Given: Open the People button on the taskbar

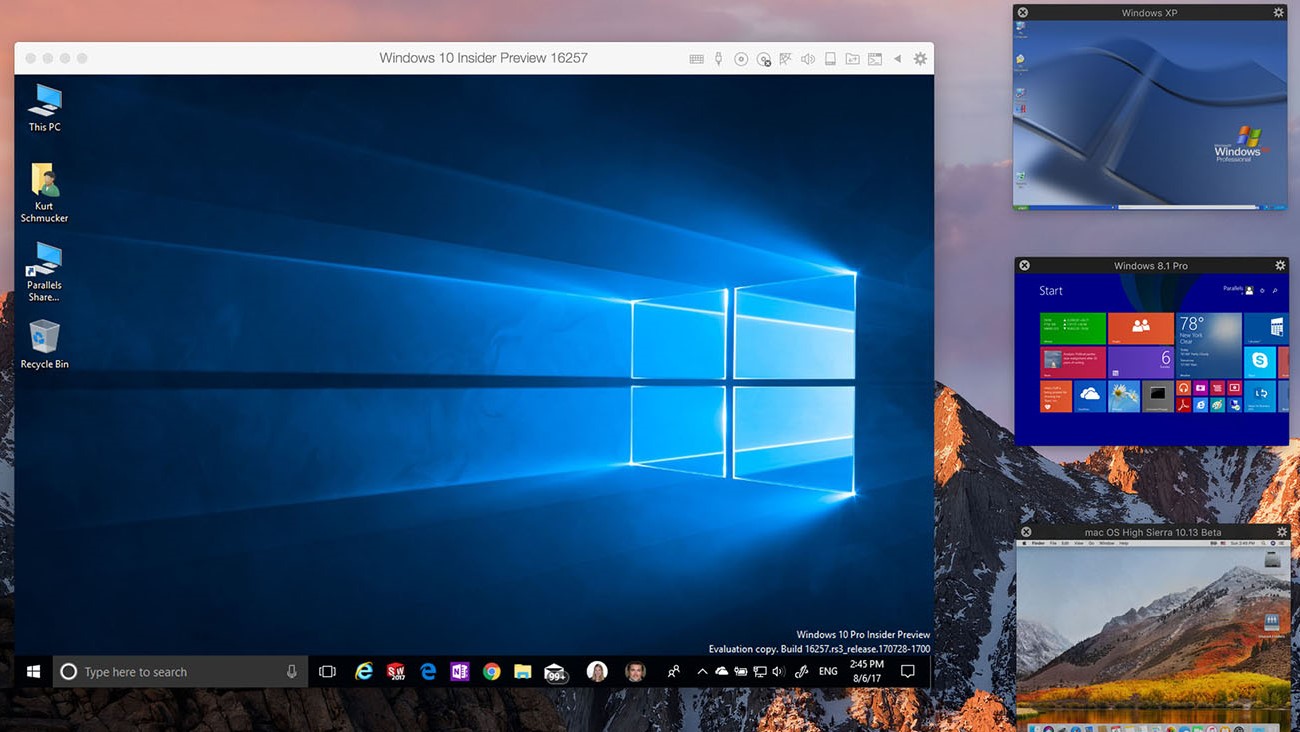Looking at the screenshot, I should [674, 672].
